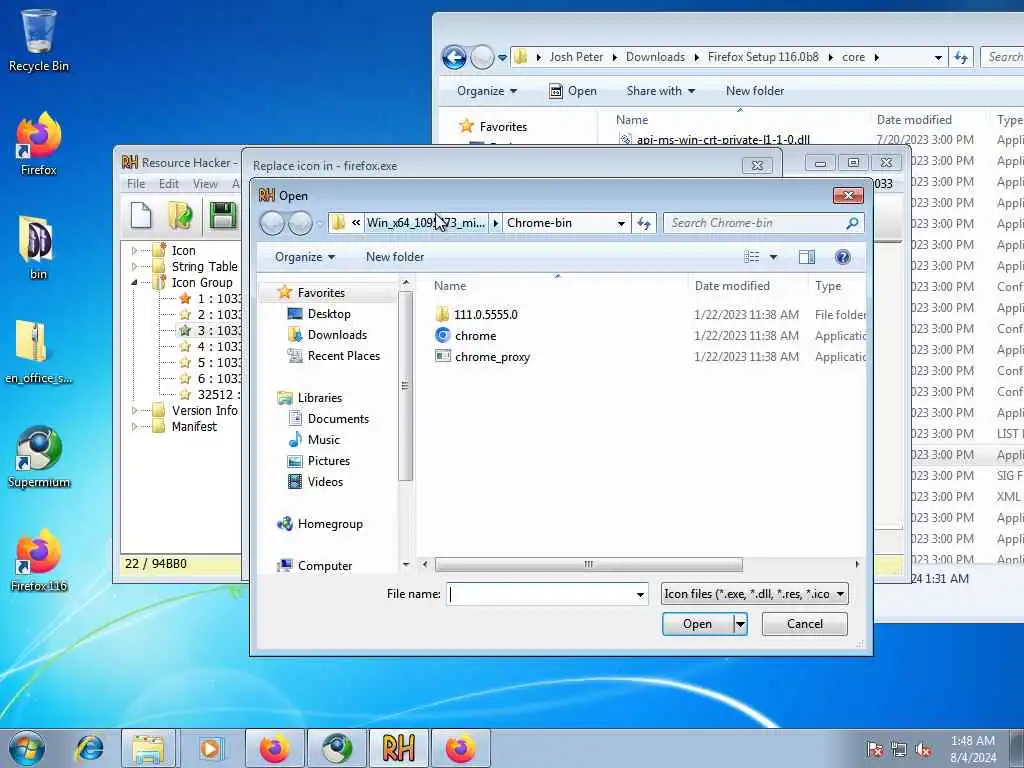Open the Share with menu in Explorer
The image size is (1024, 768).
click(x=660, y=91)
